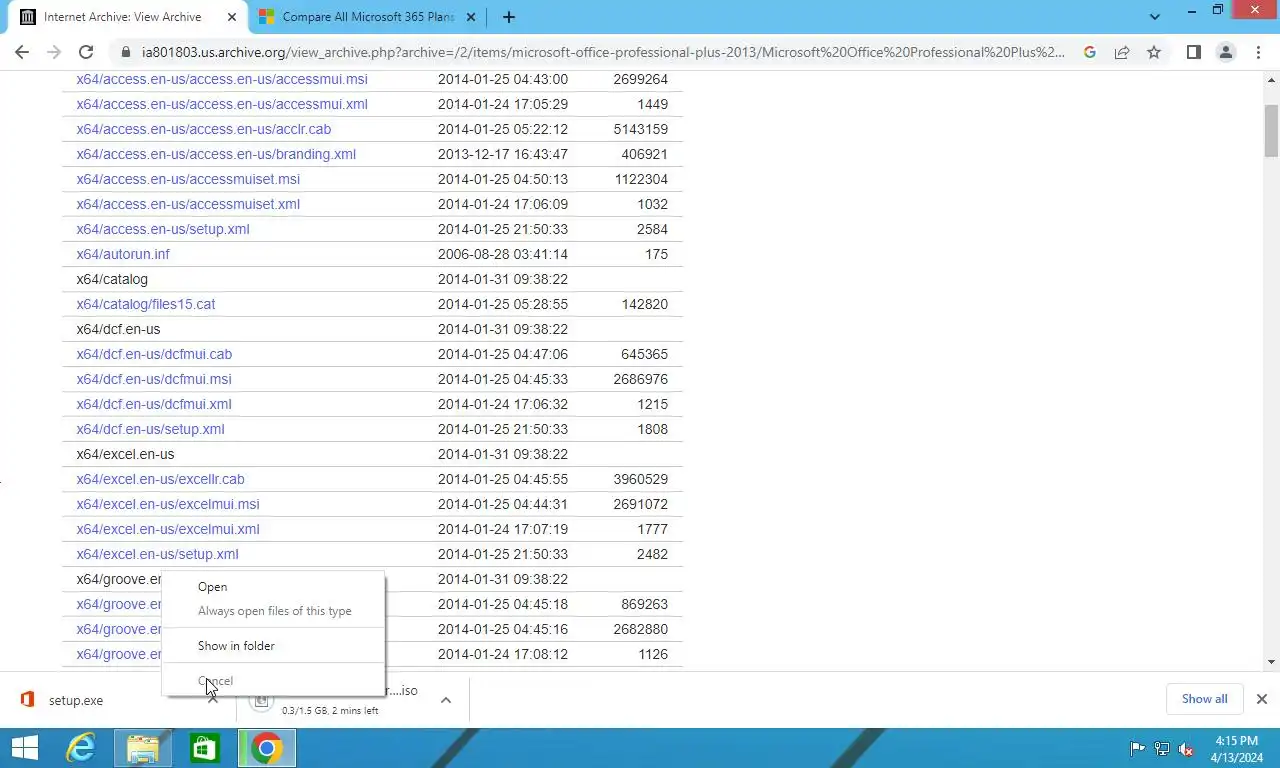Open the Store app in taskbar
This screenshot has width=1280, height=768.
pyautogui.click(x=204, y=748)
